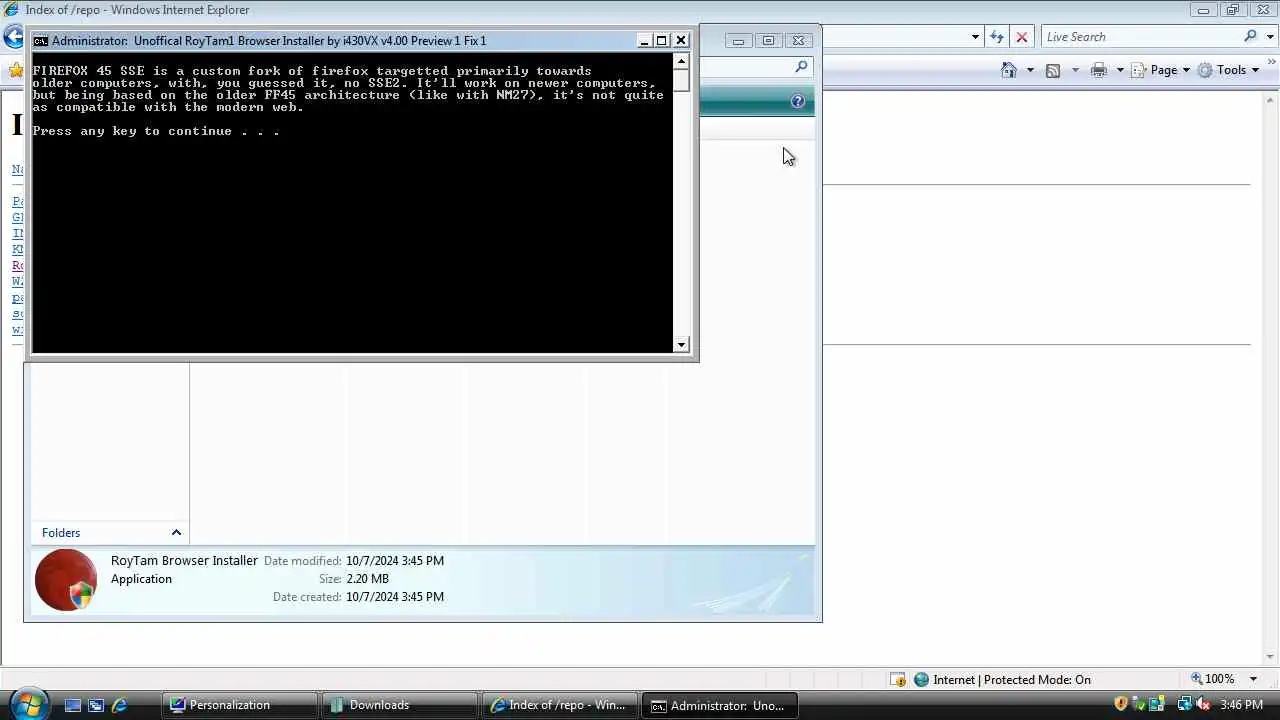Click the Tools menu gear icon
The height and width of the screenshot is (720, 1280).
pos(1205,70)
